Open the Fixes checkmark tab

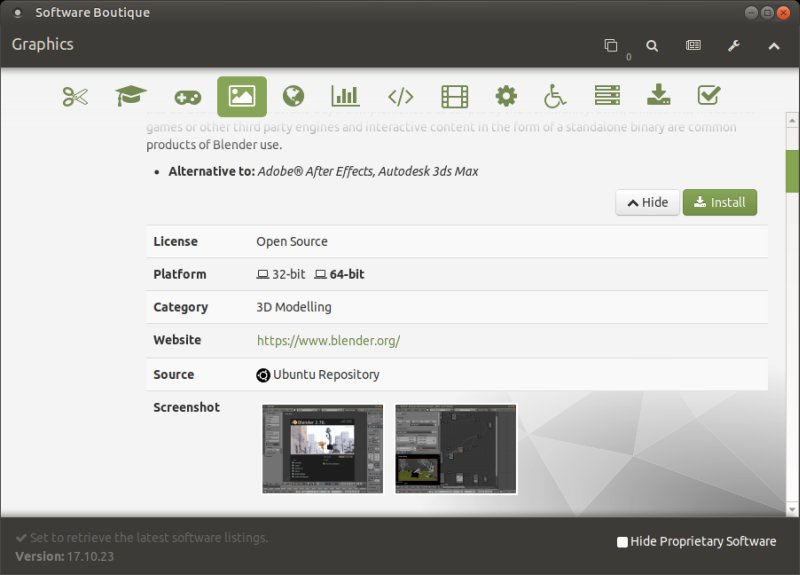(x=709, y=96)
